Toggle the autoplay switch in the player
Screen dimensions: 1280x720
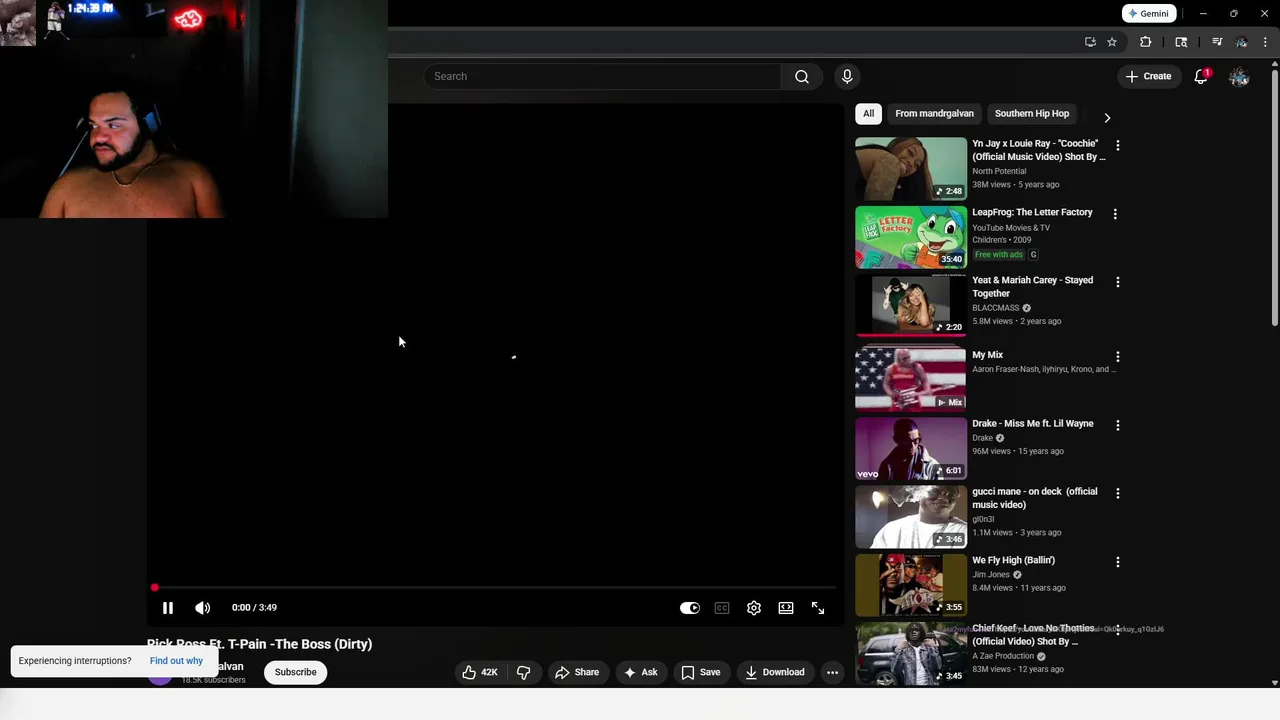click(690, 608)
